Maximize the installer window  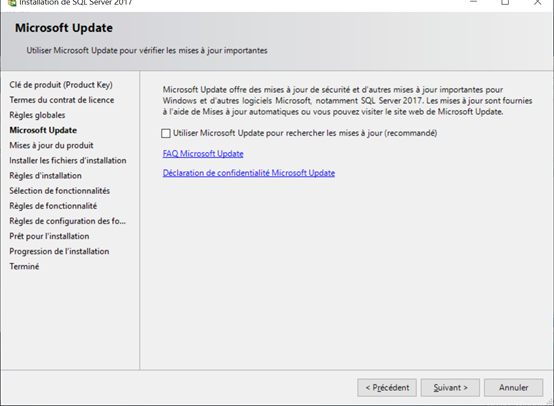click(x=505, y=2)
